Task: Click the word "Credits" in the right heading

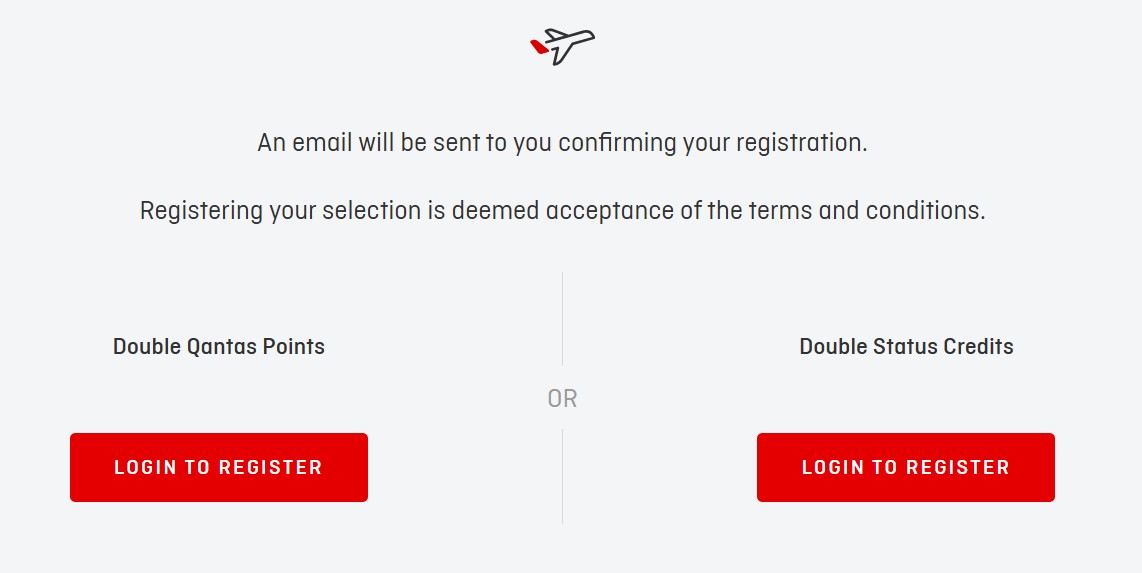Action: [x=979, y=347]
